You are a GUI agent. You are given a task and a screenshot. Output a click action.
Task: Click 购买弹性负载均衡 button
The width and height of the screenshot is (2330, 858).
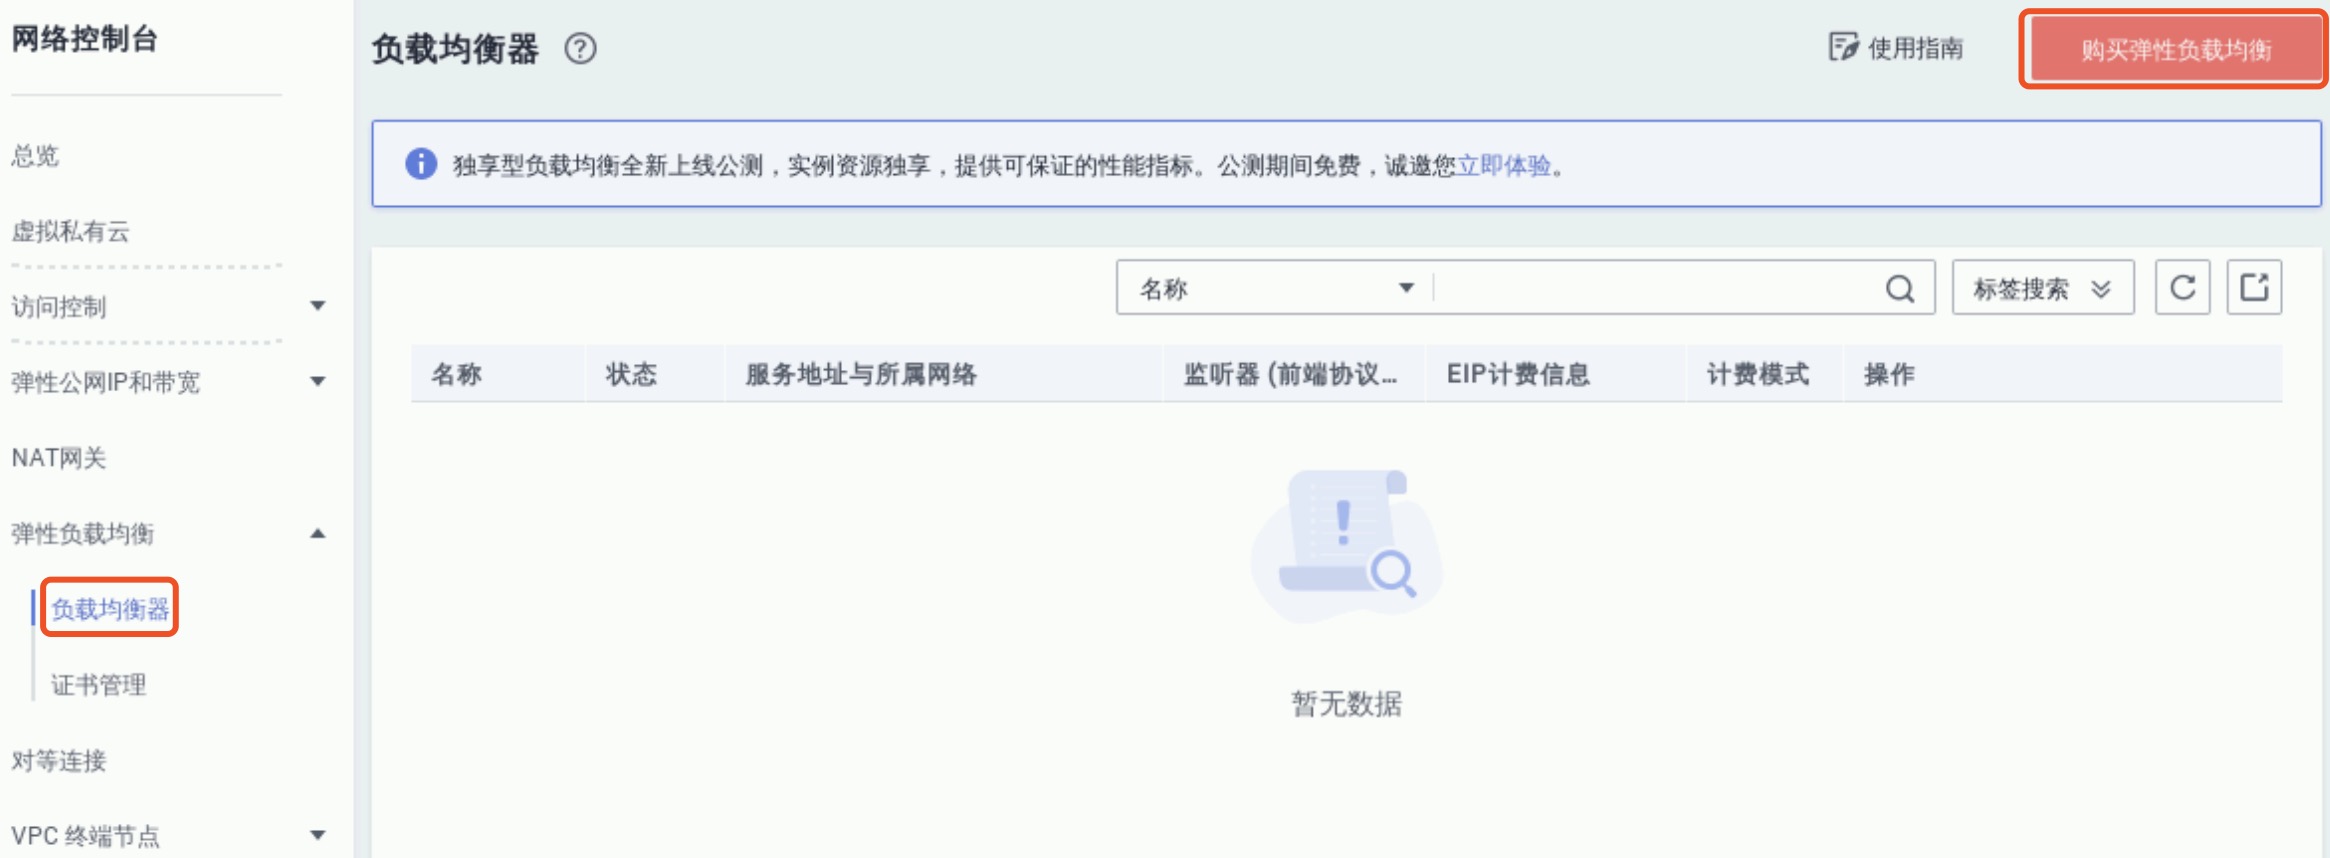(2175, 50)
